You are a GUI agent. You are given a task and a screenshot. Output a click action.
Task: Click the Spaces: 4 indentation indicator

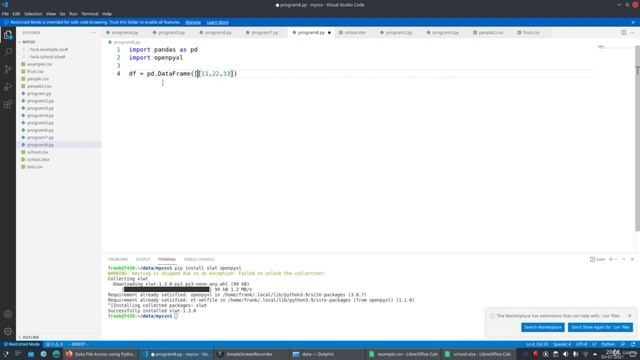pos(562,344)
